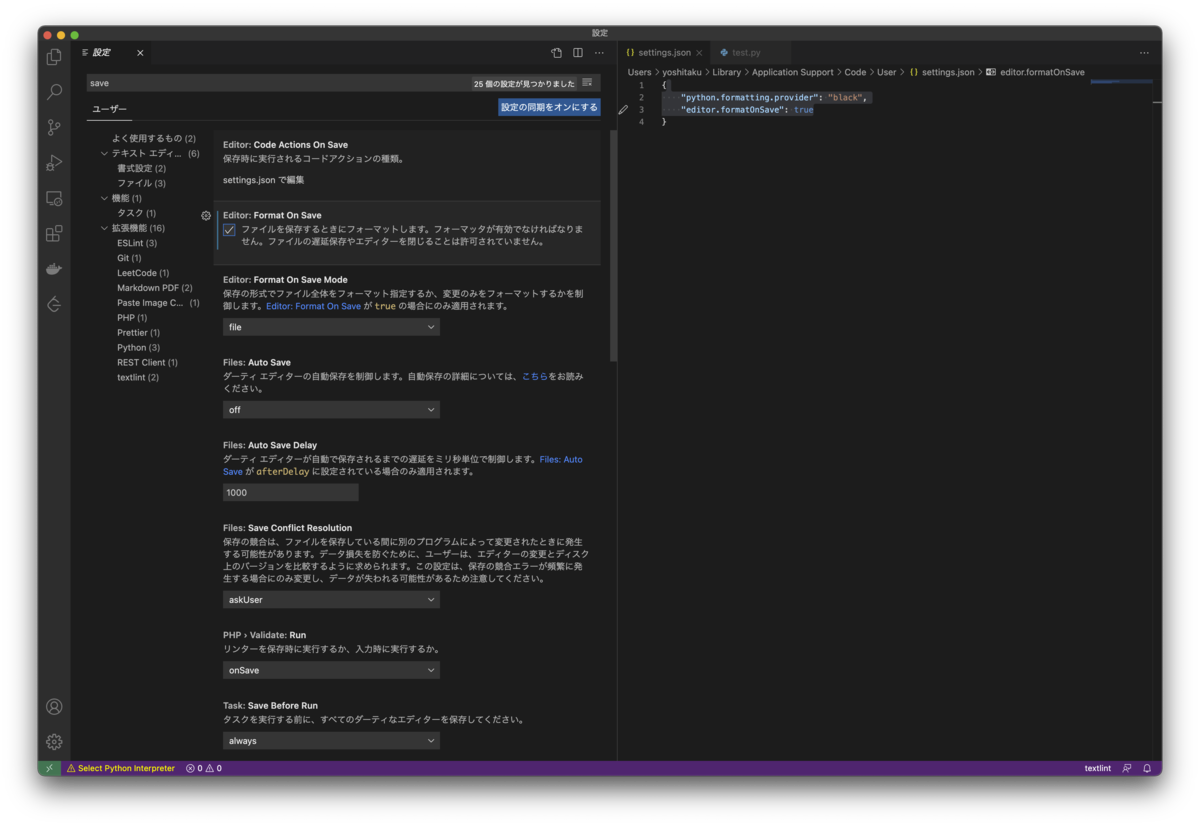Close the settings.json tab

tap(699, 53)
